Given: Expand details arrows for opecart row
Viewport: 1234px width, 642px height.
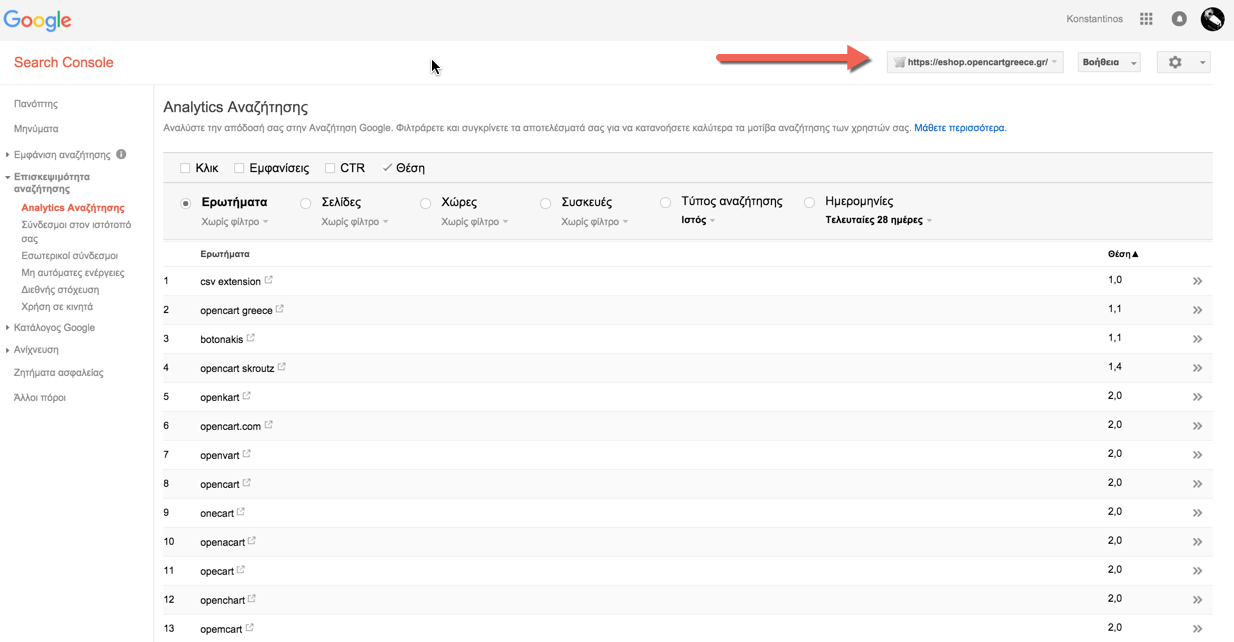Looking at the screenshot, I should (1197, 571).
